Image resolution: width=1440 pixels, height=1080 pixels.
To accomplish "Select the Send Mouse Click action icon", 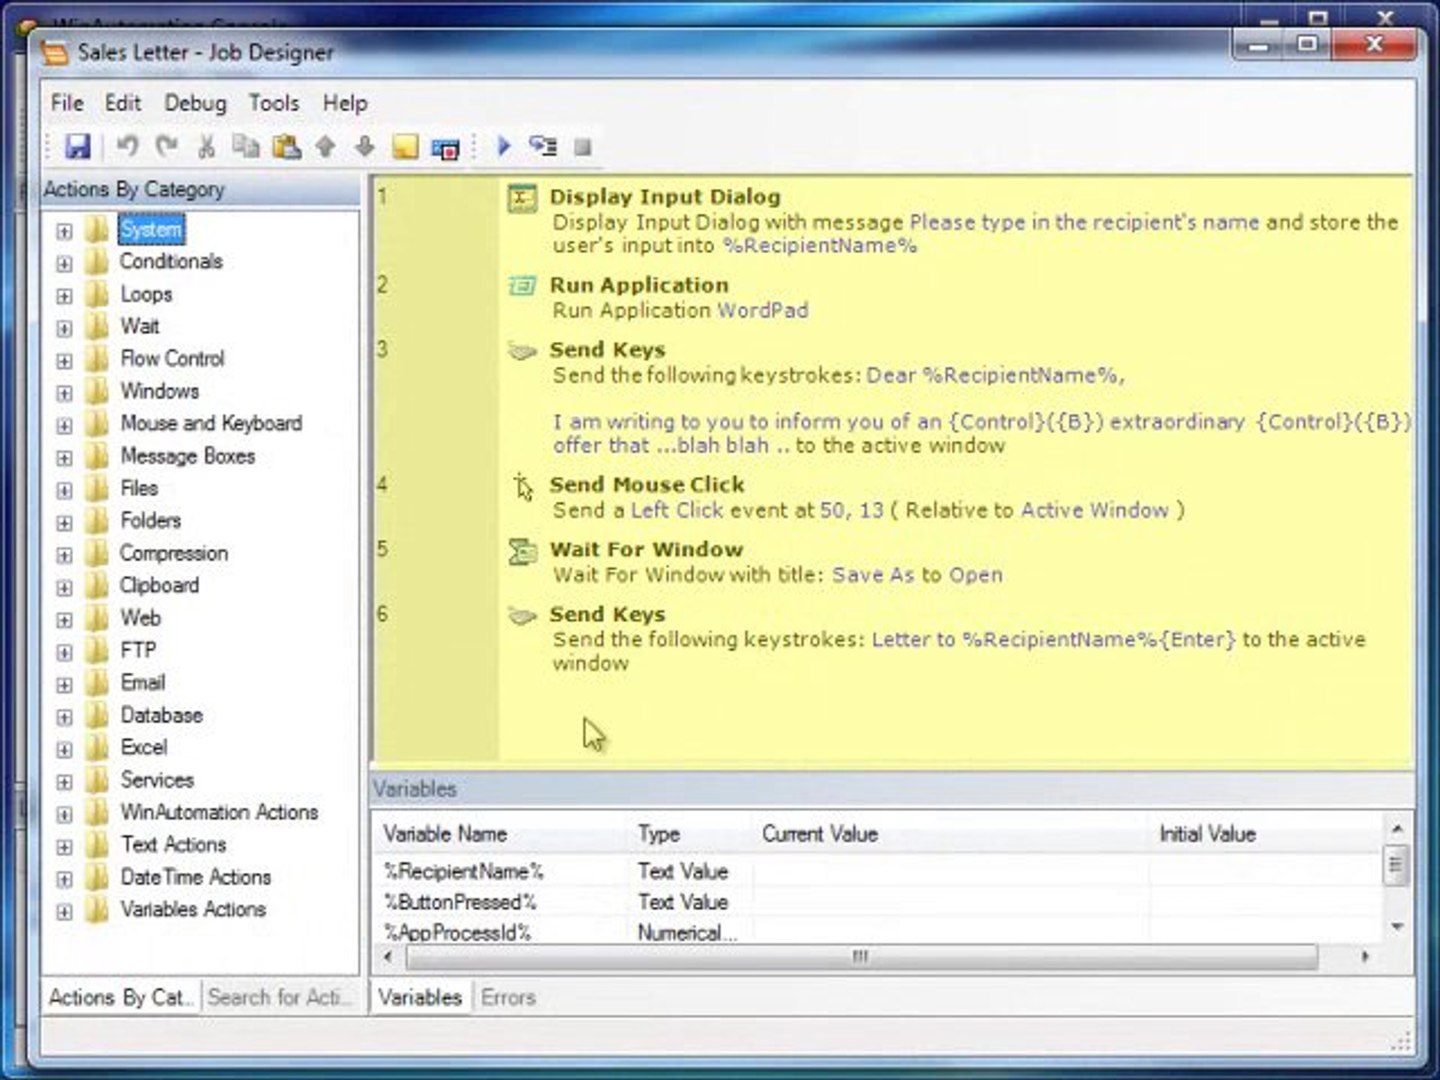I will point(523,487).
